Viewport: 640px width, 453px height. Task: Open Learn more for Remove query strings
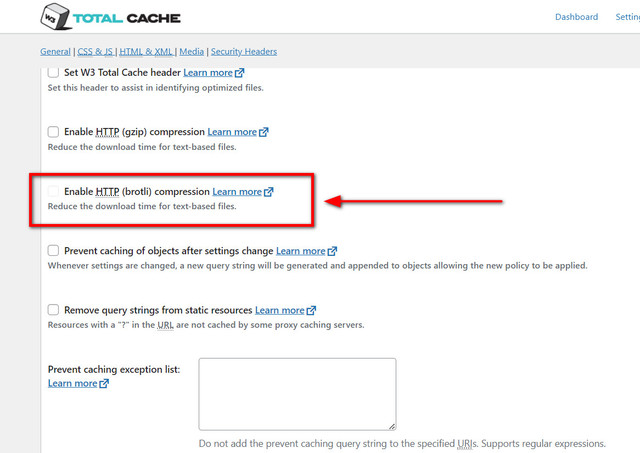[280, 310]
